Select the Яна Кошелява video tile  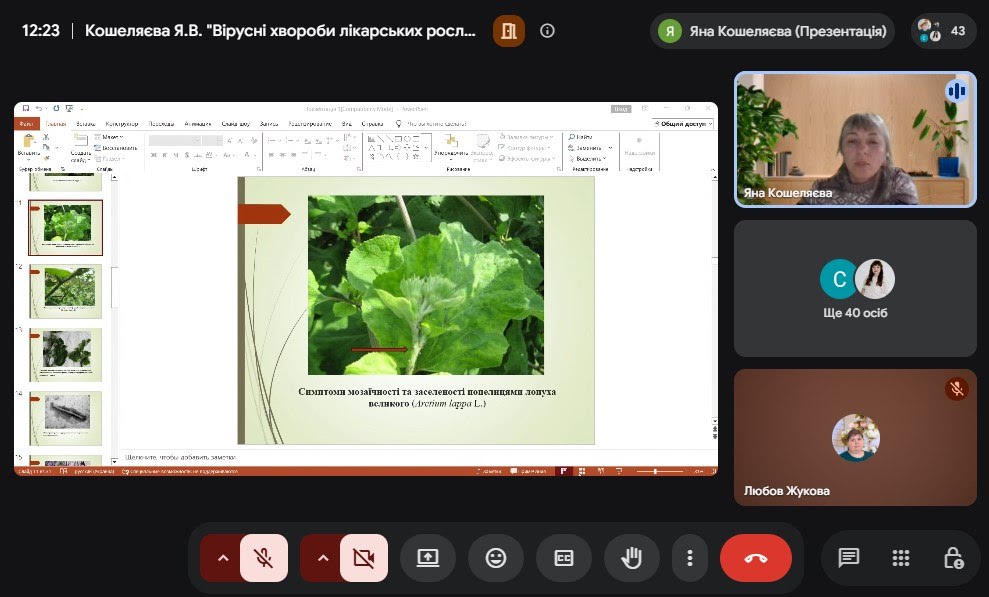[855, 139]
